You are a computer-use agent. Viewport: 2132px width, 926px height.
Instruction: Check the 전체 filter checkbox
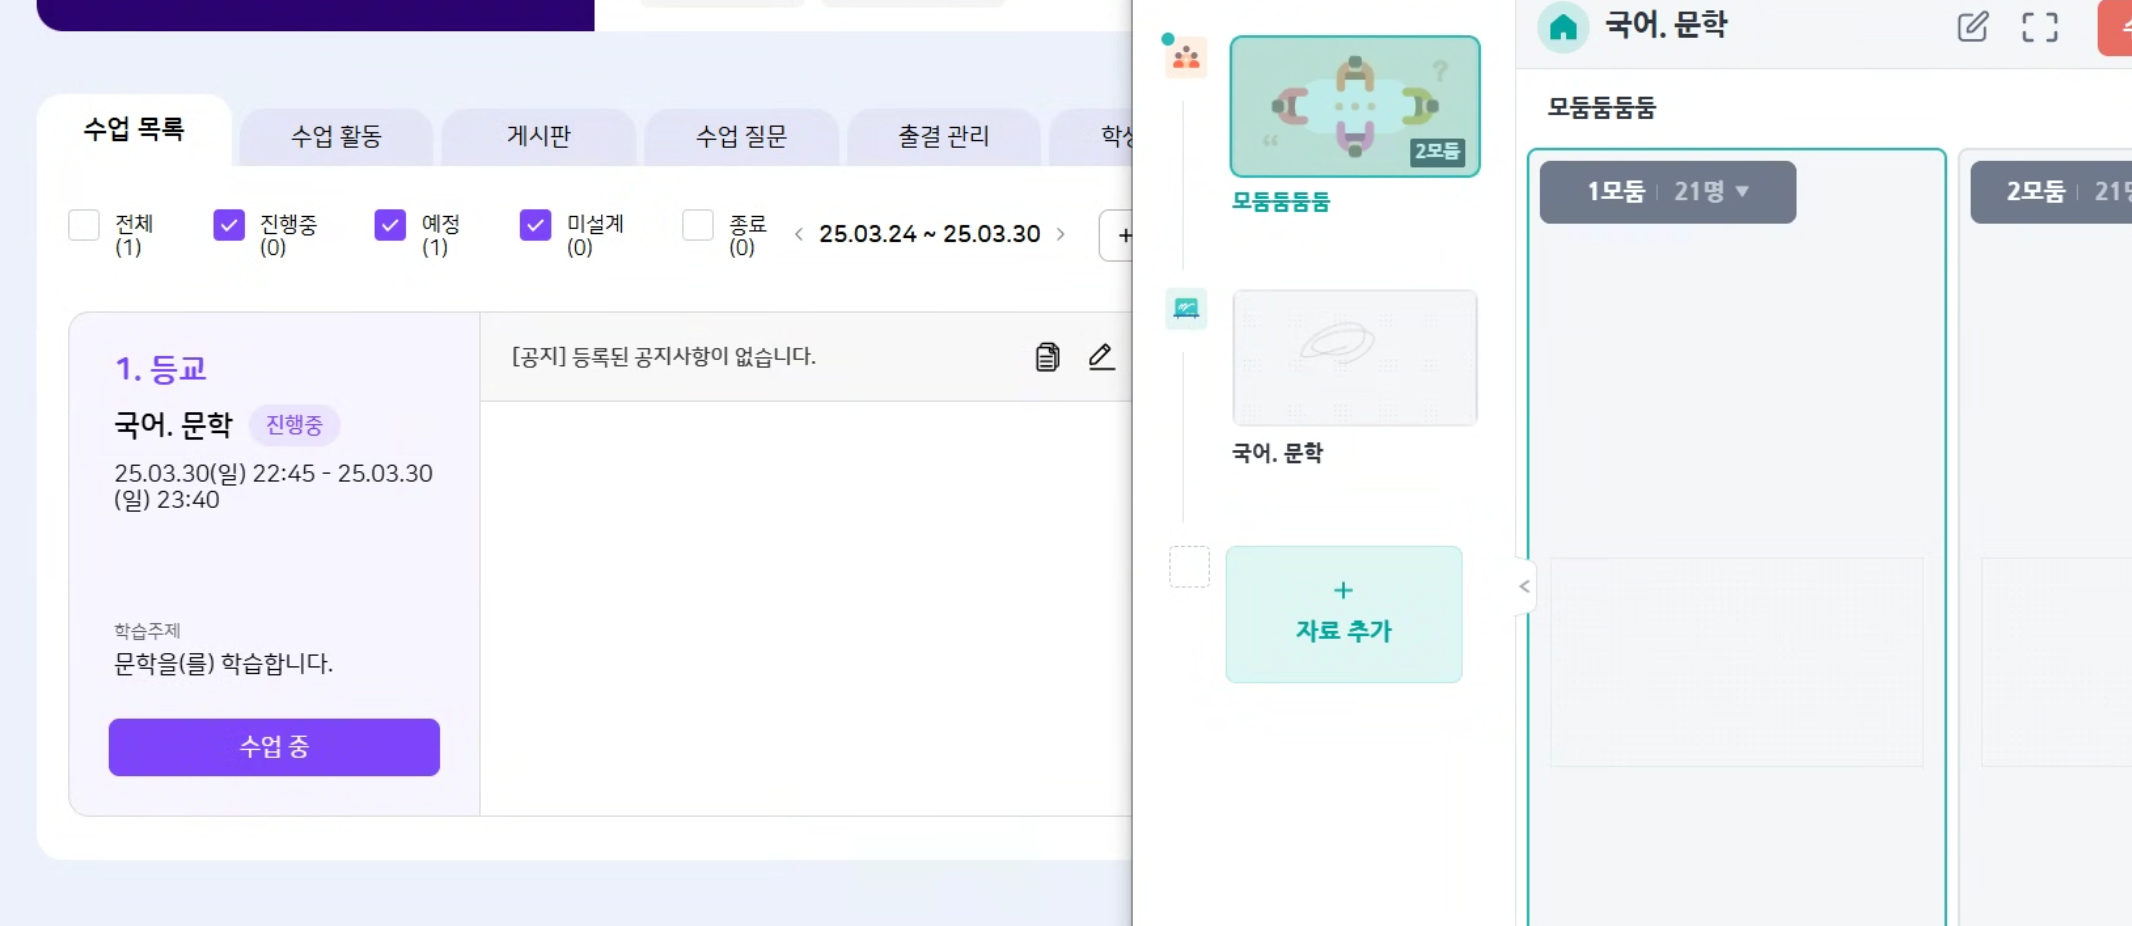(x=84, y=225)
